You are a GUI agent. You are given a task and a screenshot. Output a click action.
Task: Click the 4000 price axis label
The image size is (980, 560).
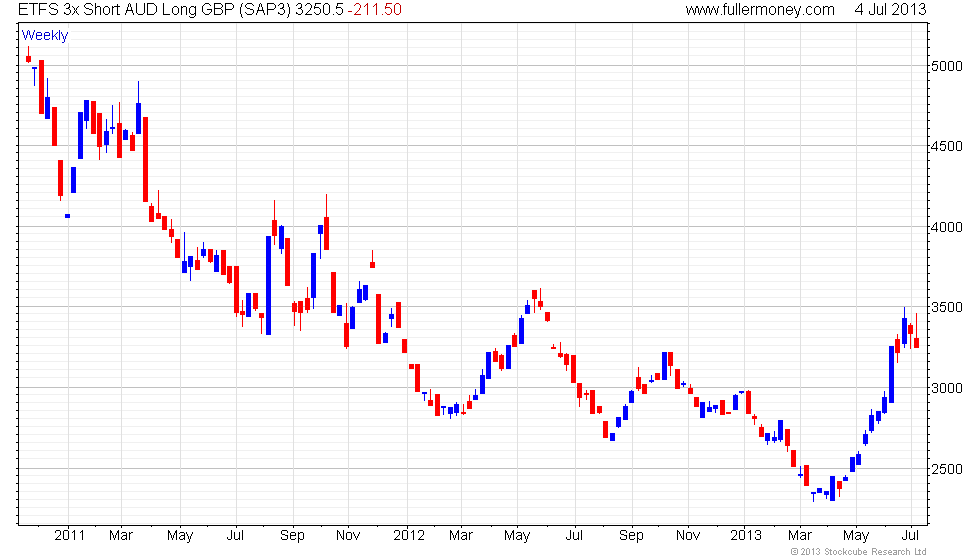[946, 228]
